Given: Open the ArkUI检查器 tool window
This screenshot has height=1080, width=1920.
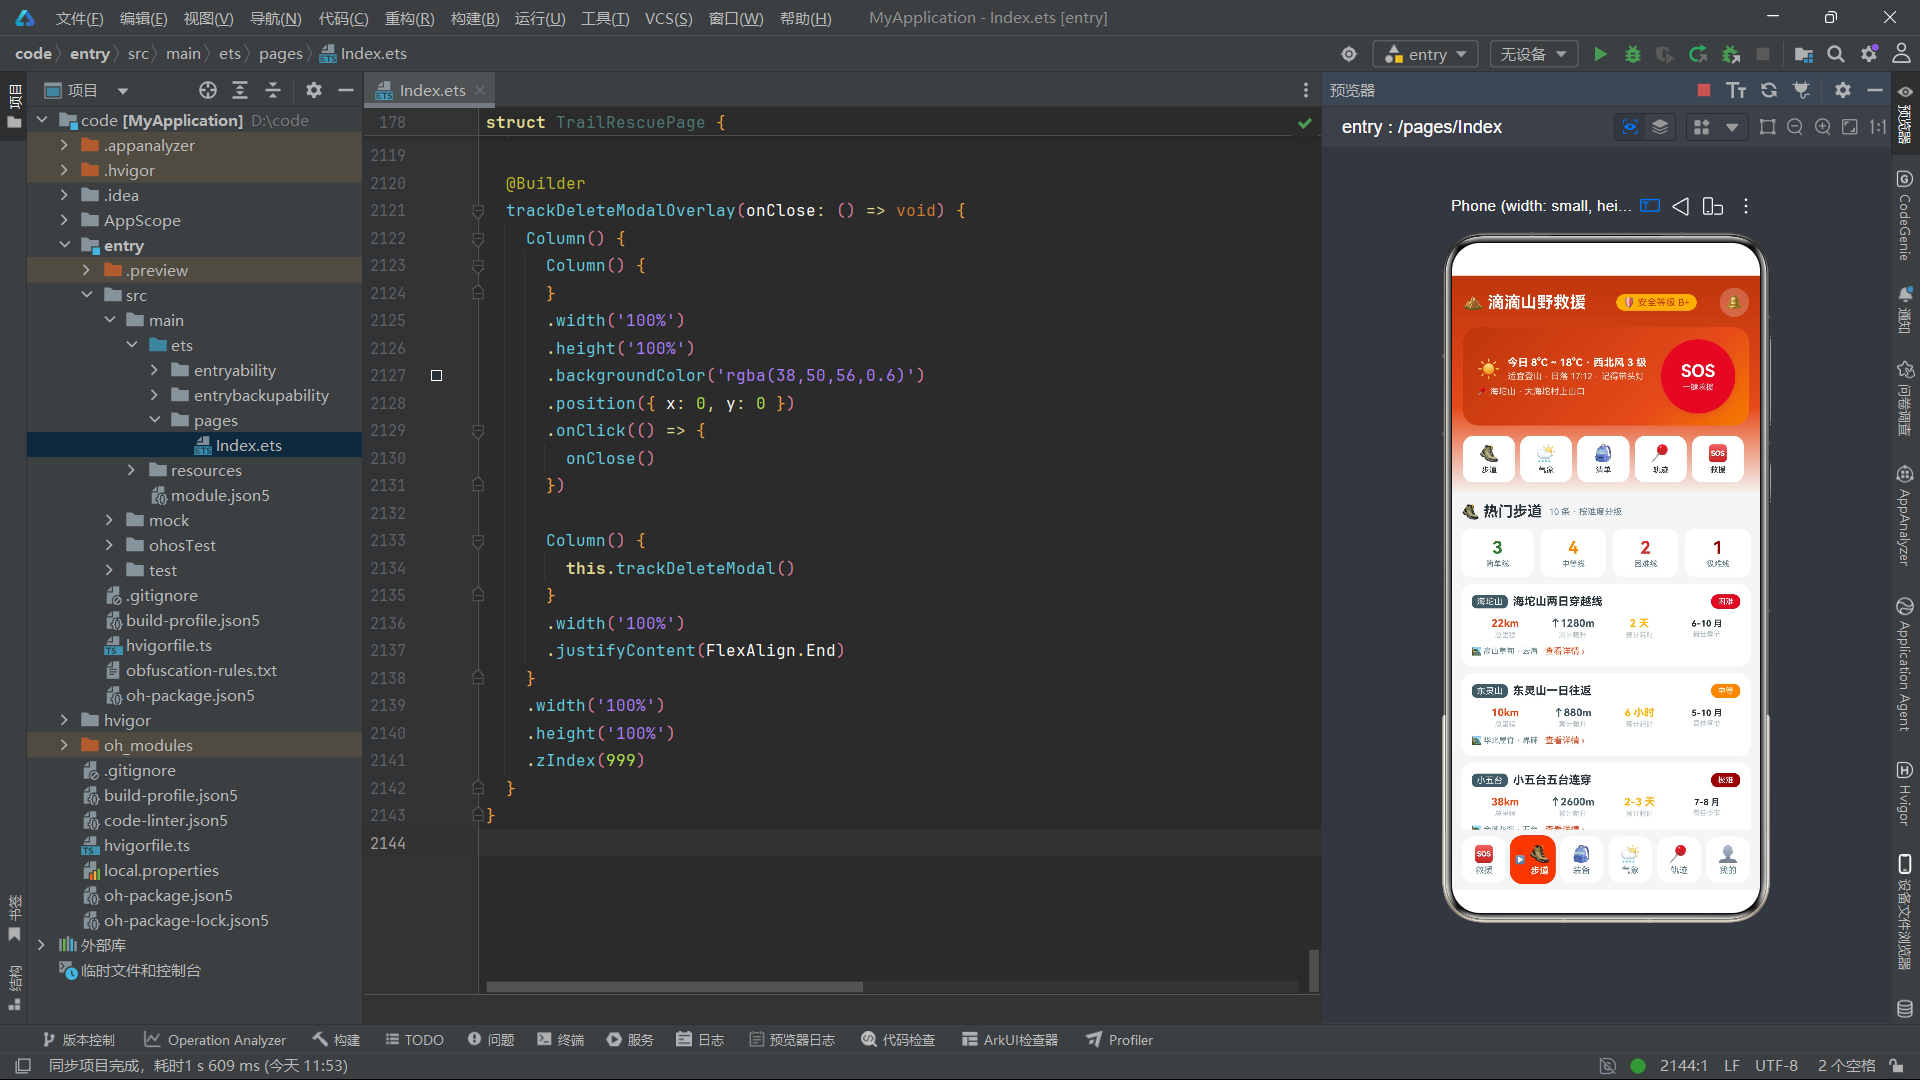Looking at the screenshot, I should [1010, 1040].
